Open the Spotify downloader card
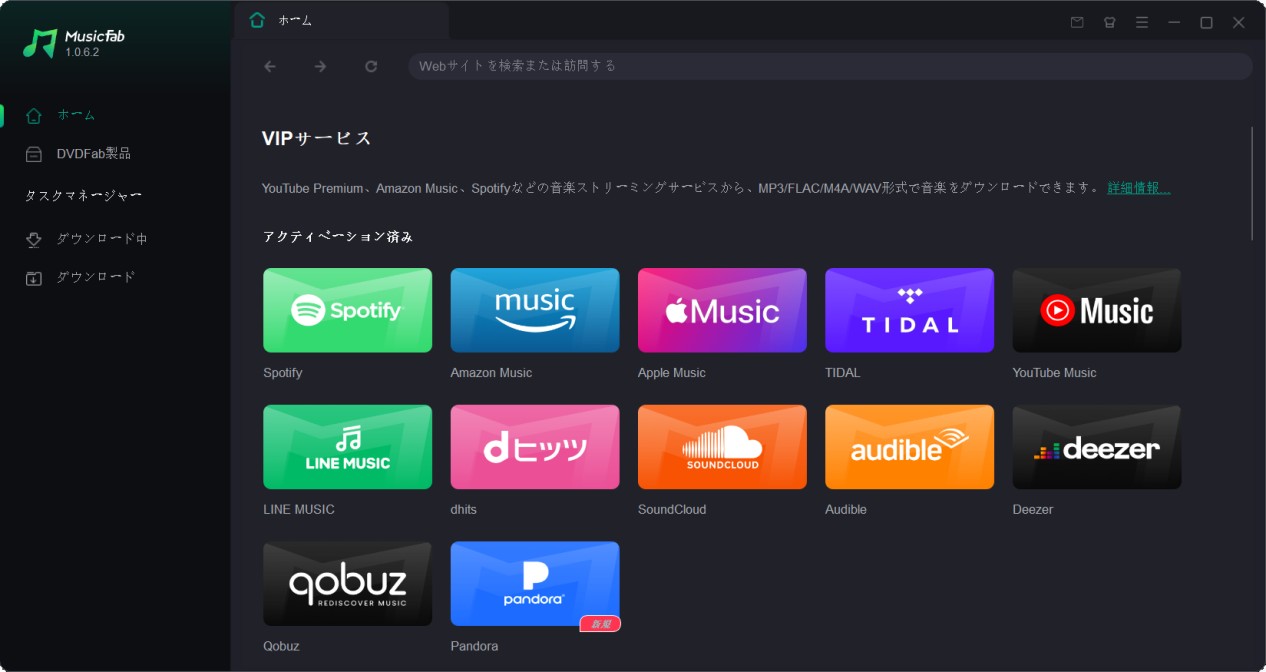The image size is (1266, 672). click(347, 310)
